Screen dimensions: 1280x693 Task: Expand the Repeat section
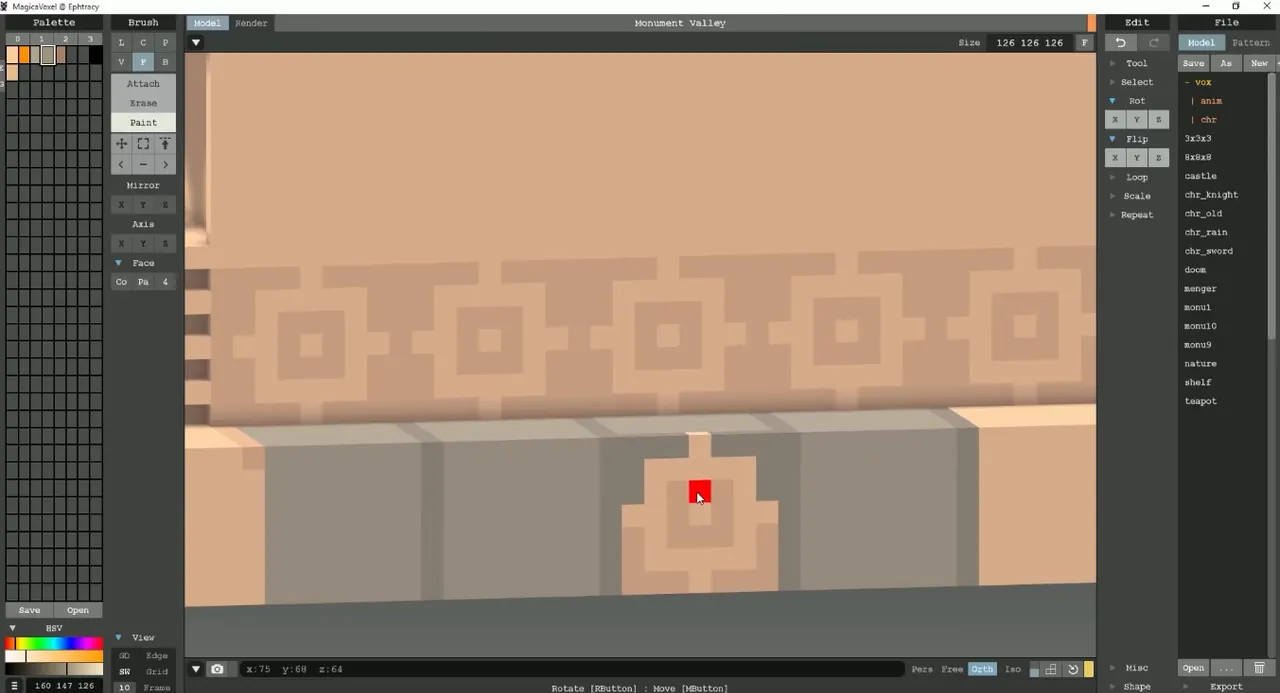[1112, 215]
